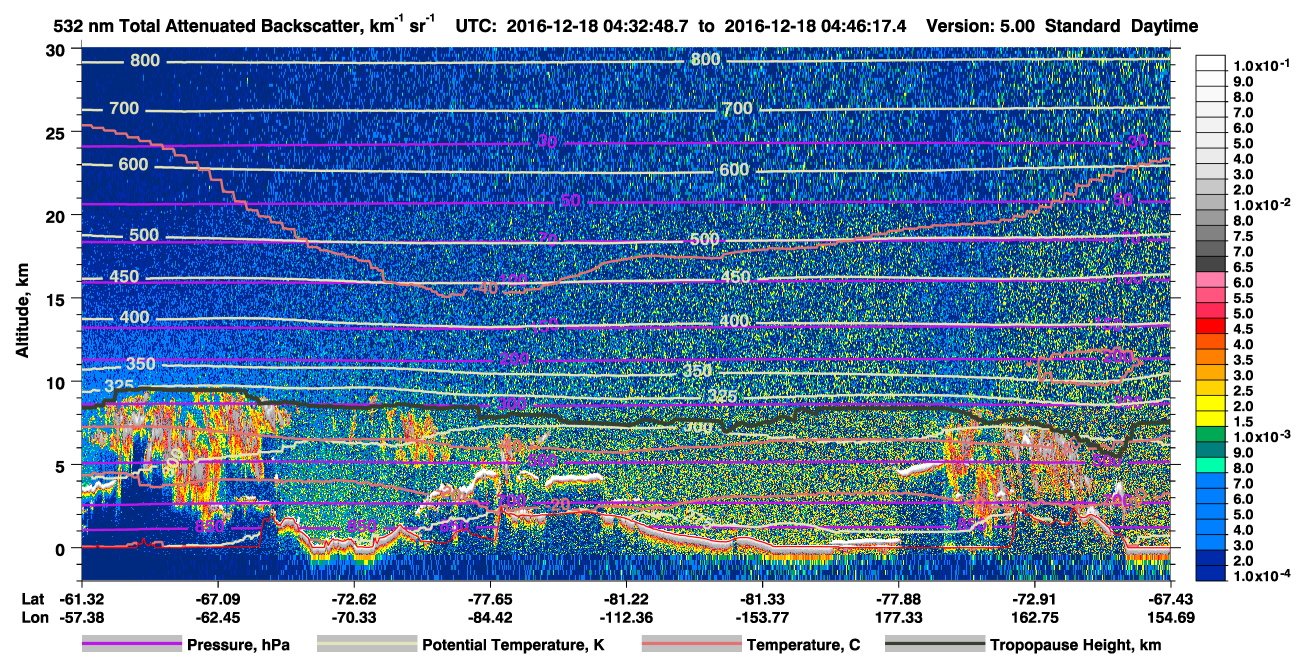Click longitude value 177.33

point(898,617)
